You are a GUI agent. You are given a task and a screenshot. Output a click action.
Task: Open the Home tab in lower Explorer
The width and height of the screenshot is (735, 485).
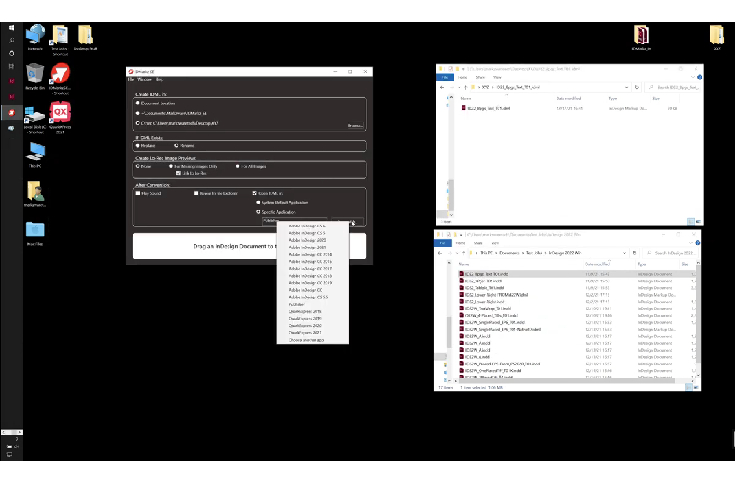coord(460,243)
